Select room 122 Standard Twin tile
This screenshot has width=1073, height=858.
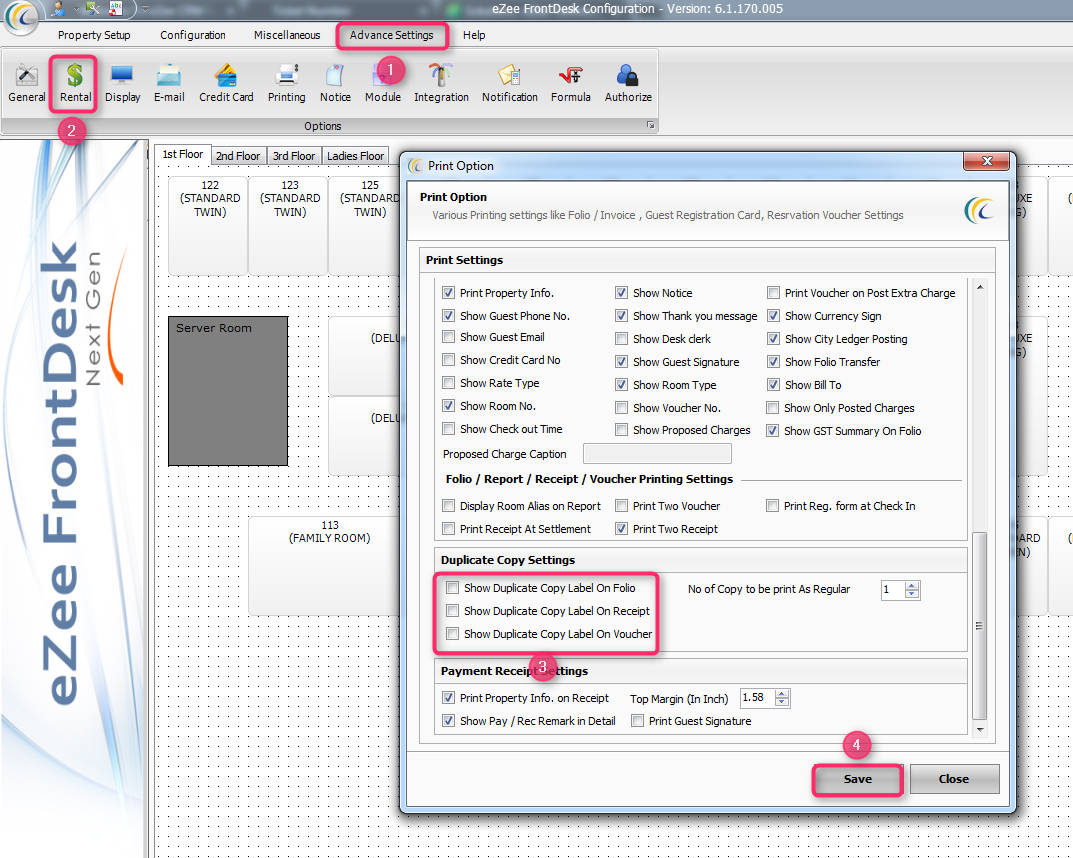click(208, 225)
